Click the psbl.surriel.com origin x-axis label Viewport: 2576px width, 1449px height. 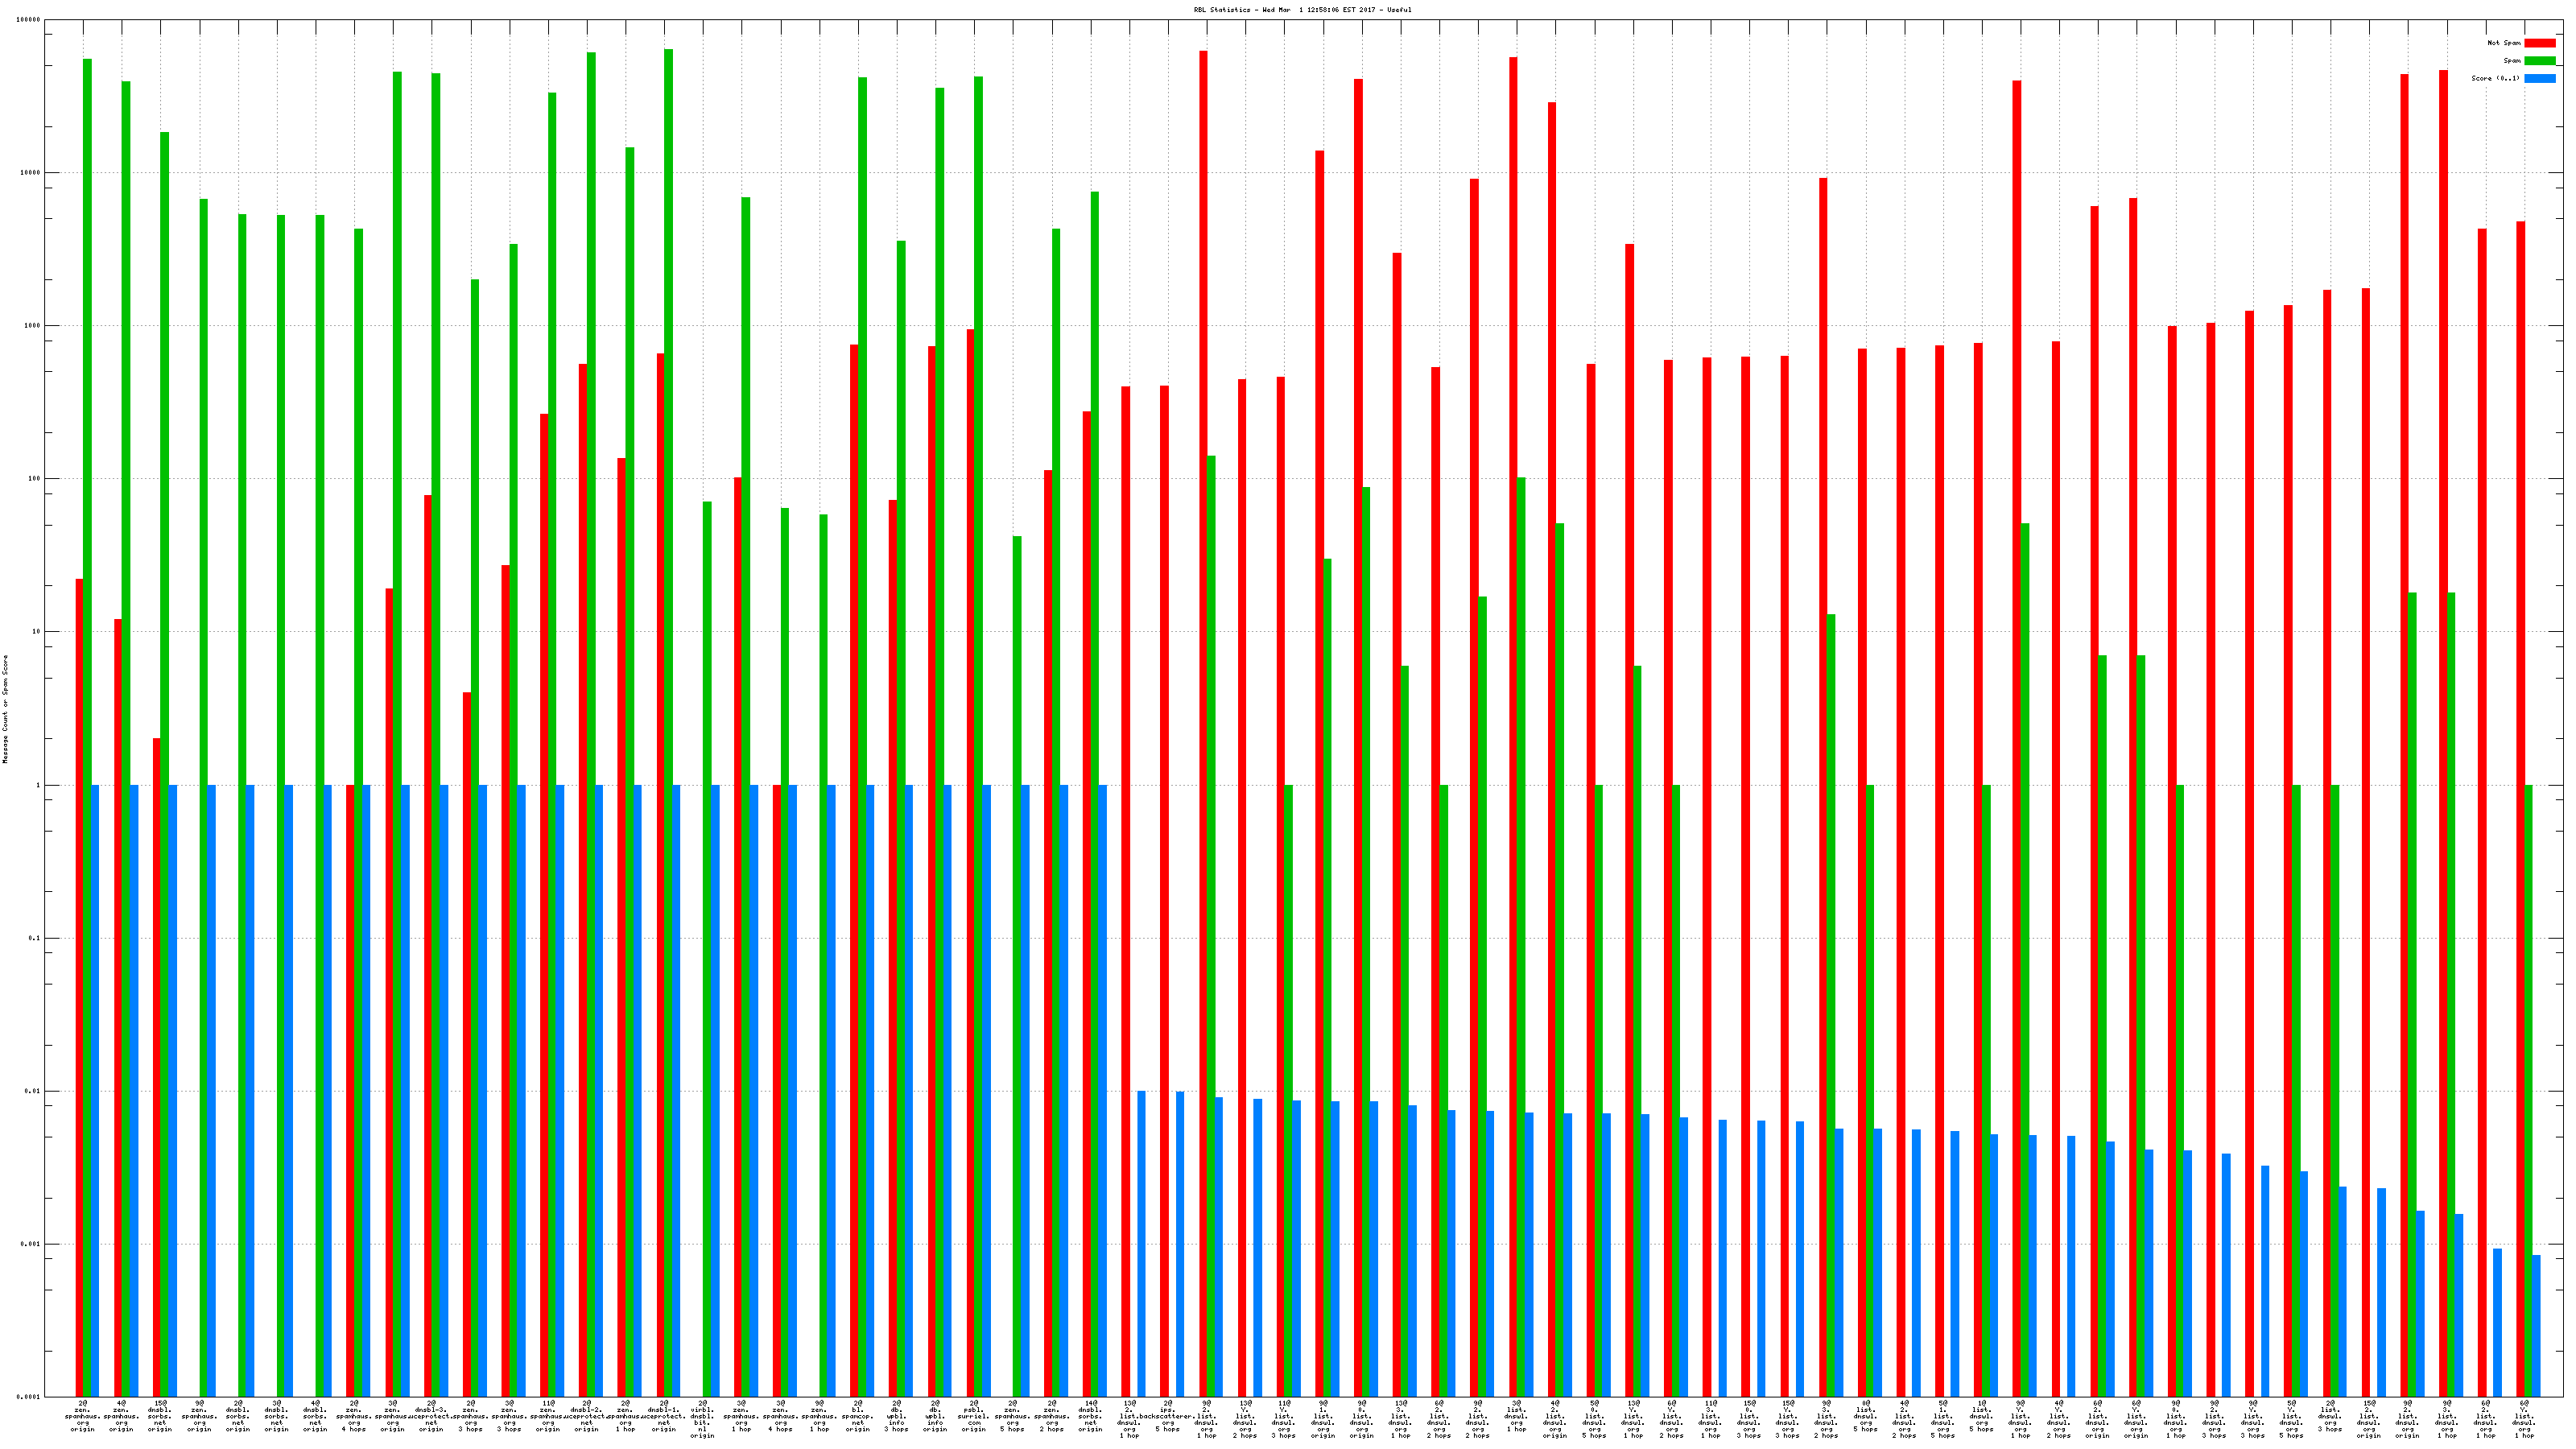point(973,1416)
